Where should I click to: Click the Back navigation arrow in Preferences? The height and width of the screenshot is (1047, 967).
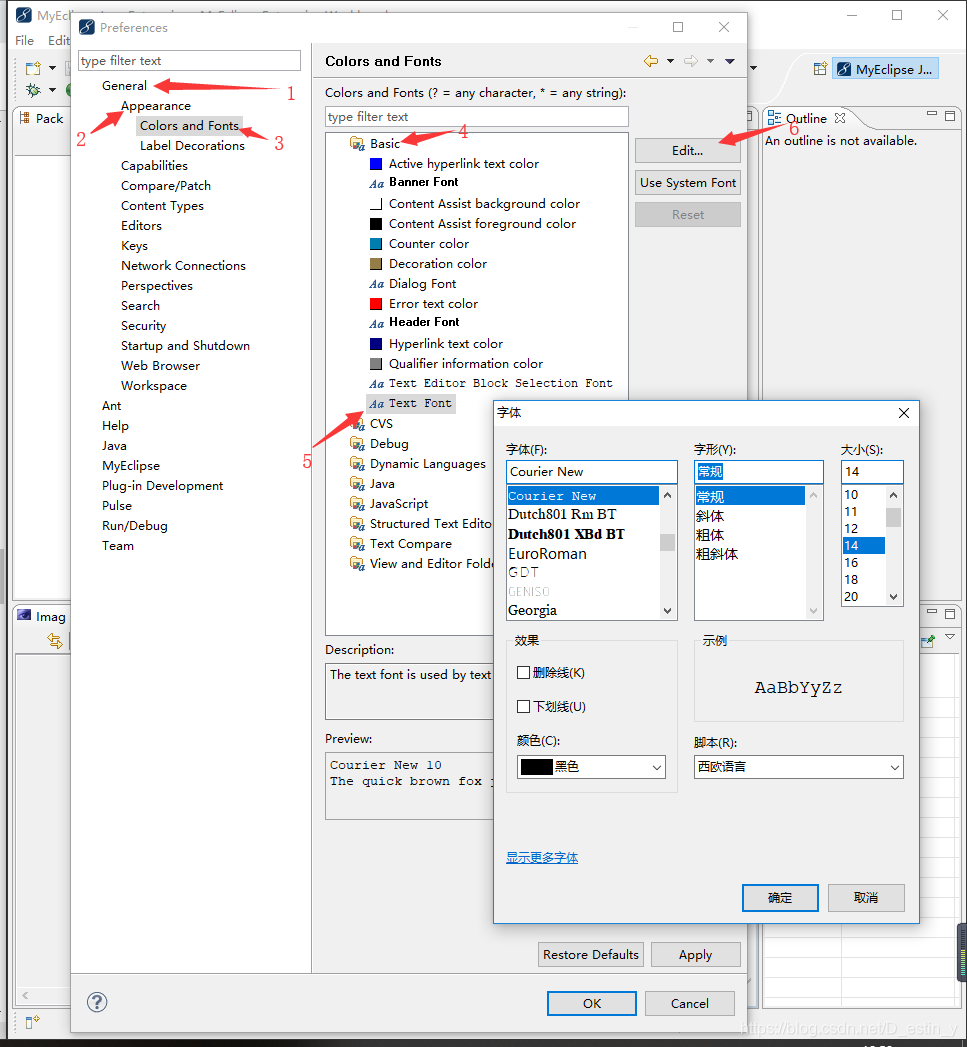[x=651, y=61]
